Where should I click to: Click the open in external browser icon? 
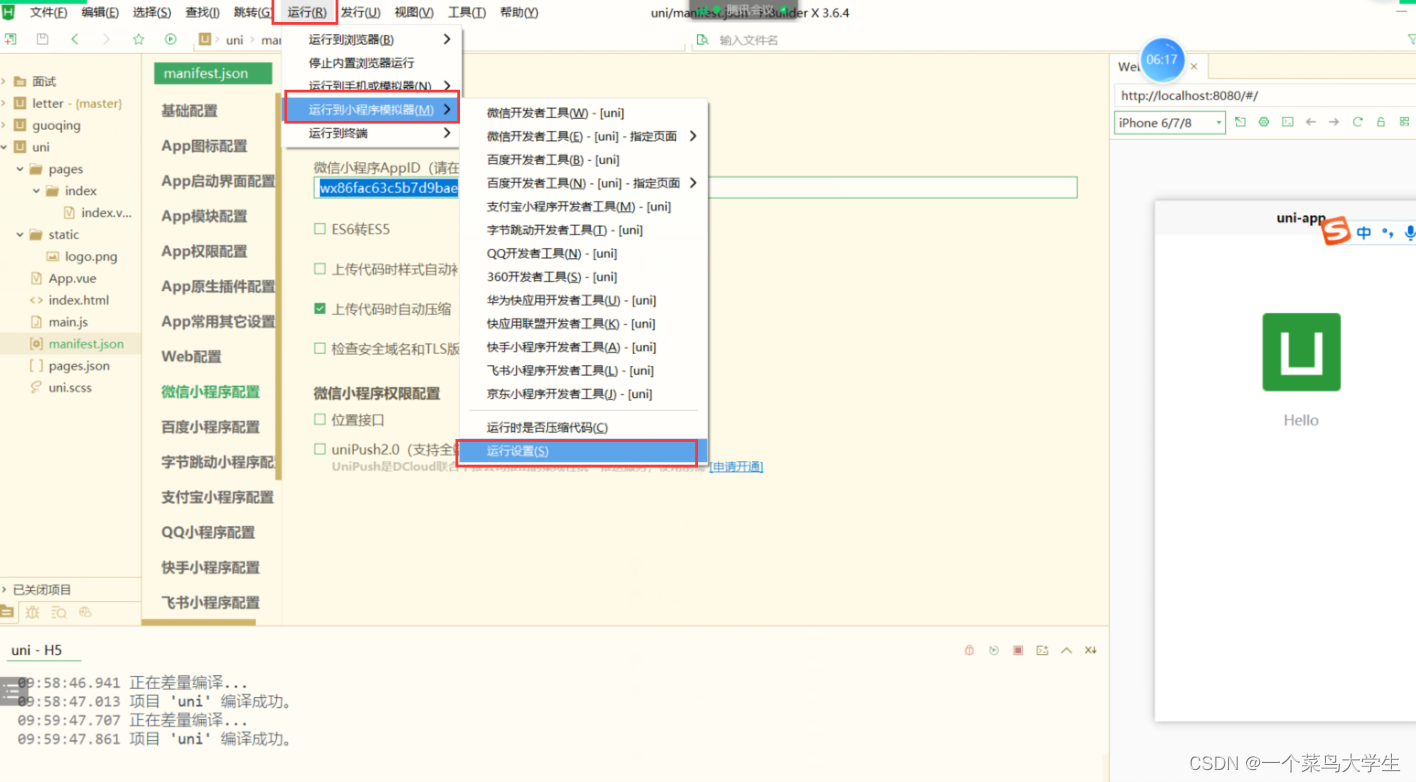click(1240, 122)
